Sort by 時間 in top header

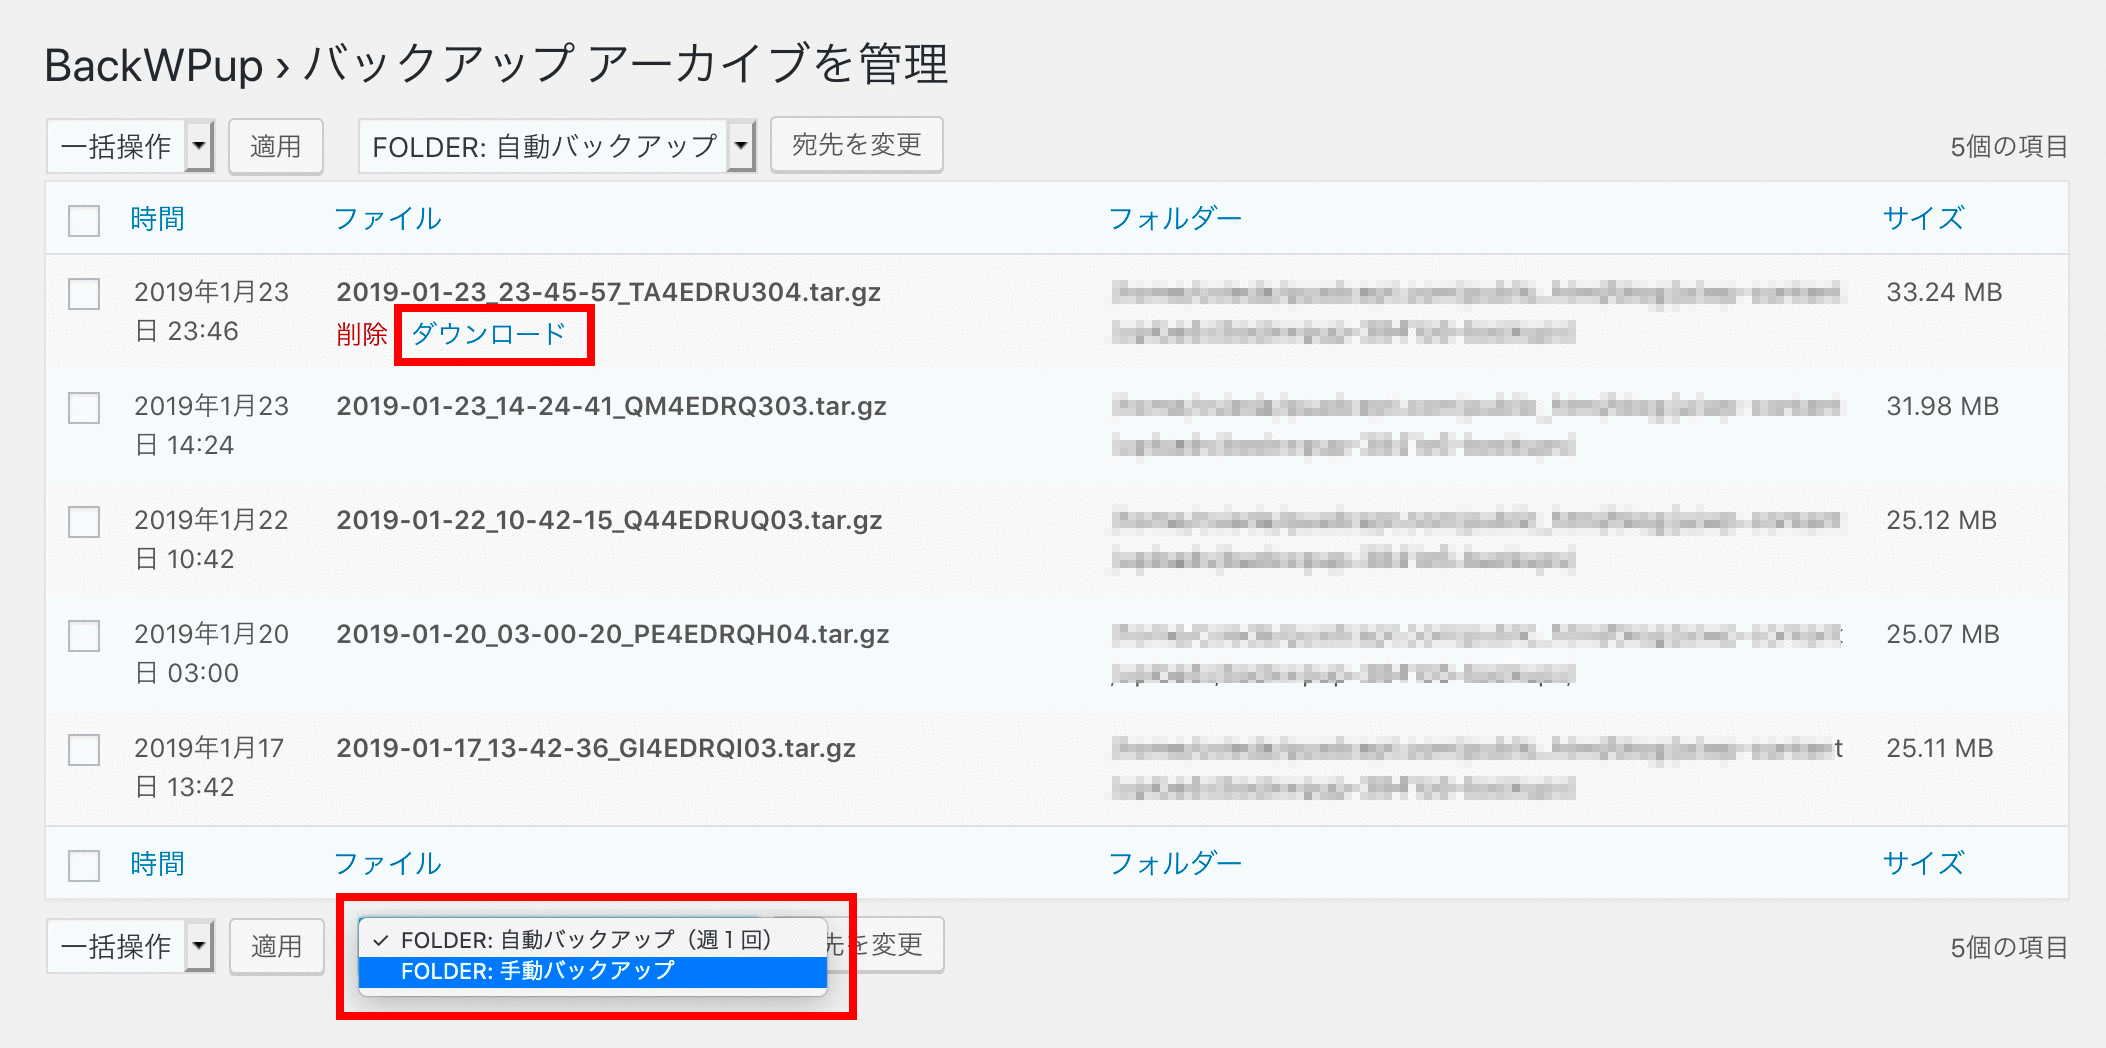pos(158,219)
